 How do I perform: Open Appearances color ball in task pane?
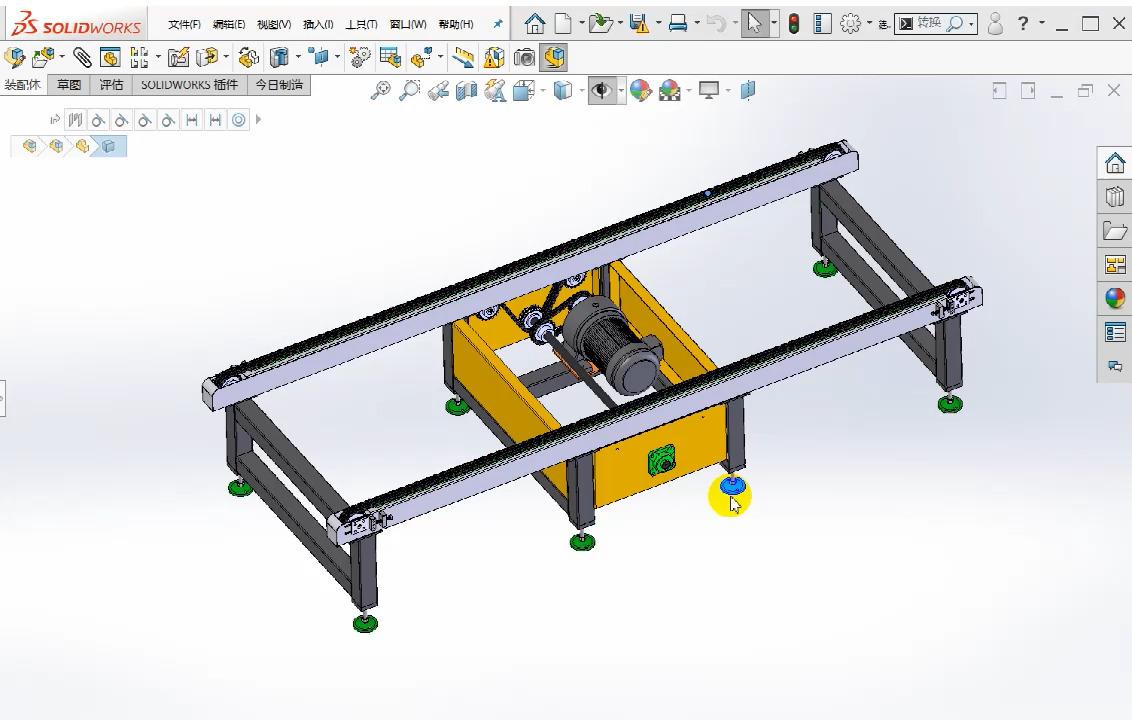pos(1115,298)
